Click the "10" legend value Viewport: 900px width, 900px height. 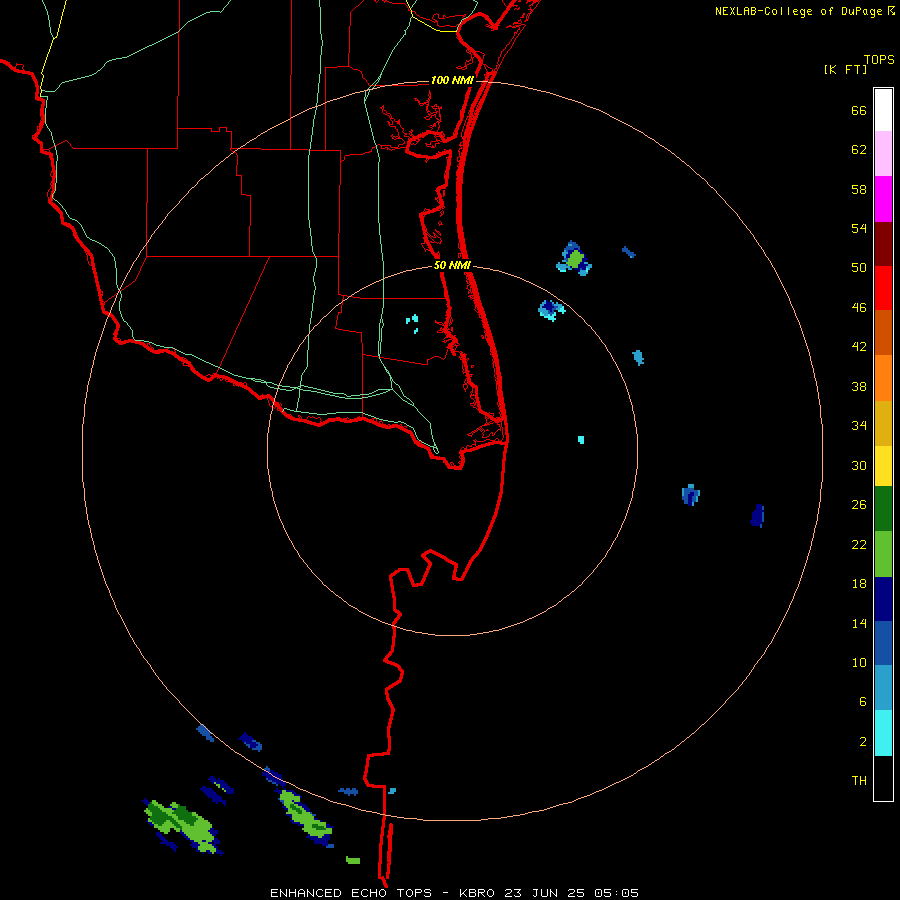pyautogui.click(x=859, y=662)
